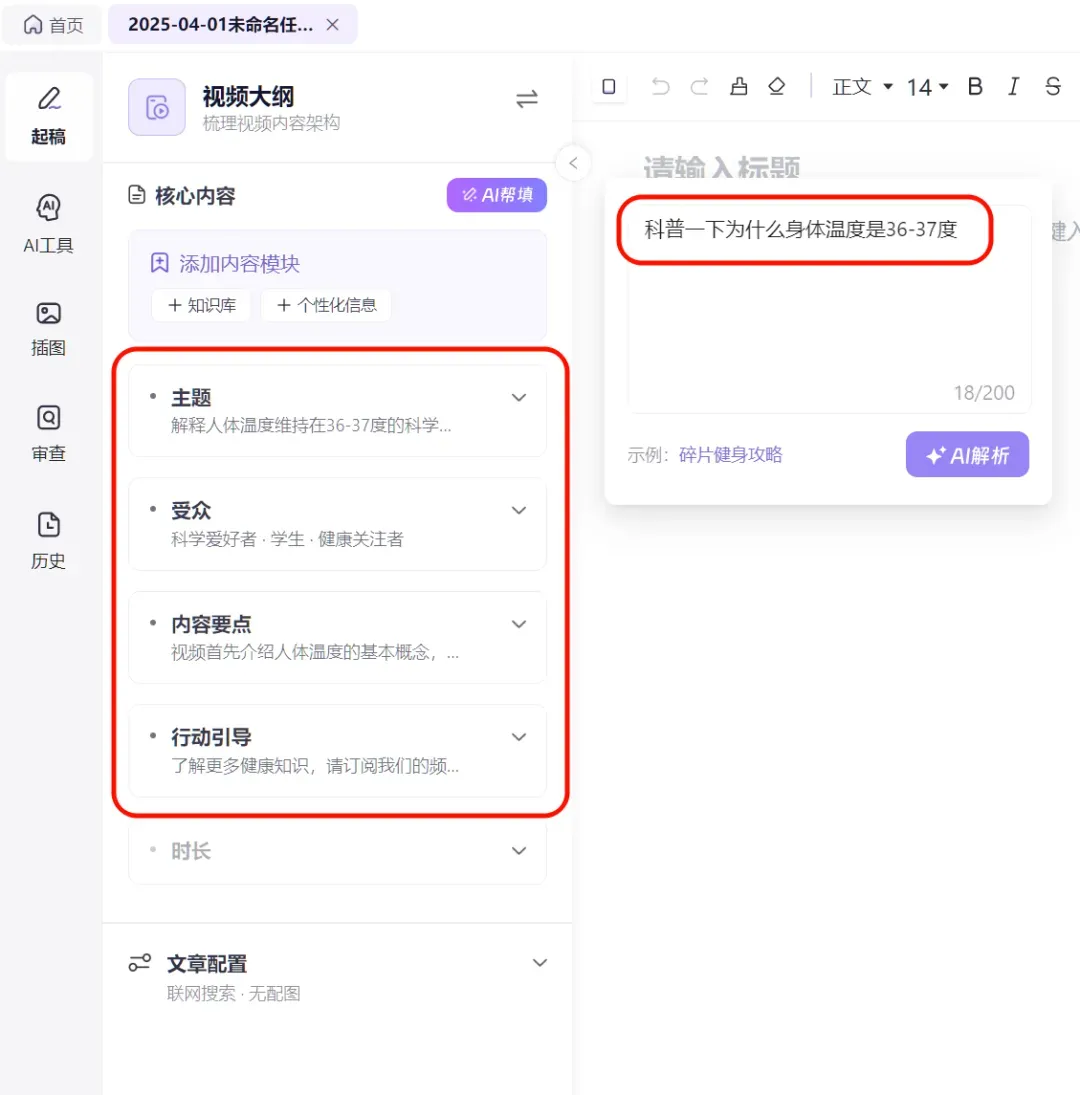
Task: Go to the 首页 home tab
Action: pos(53,25)
